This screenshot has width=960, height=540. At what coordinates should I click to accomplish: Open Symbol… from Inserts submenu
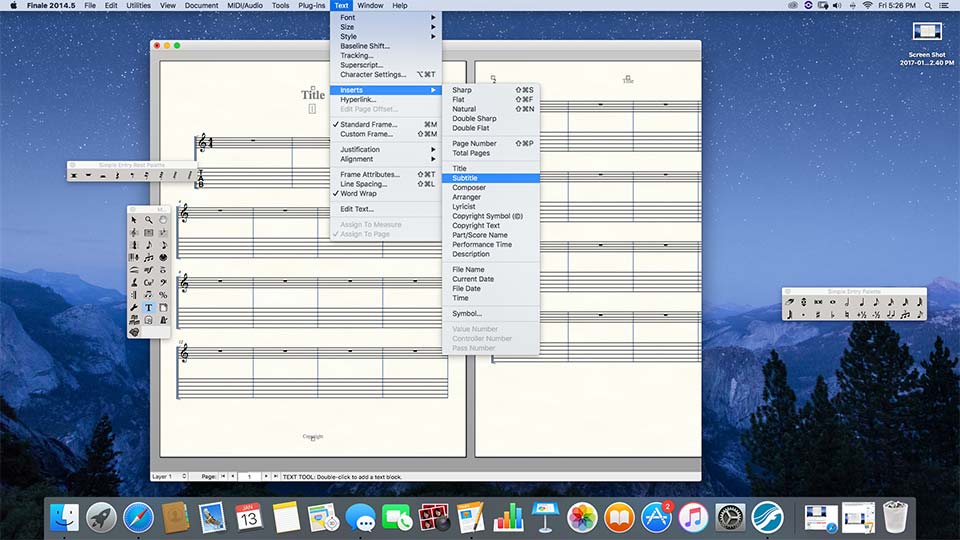(x=491, y=313)
